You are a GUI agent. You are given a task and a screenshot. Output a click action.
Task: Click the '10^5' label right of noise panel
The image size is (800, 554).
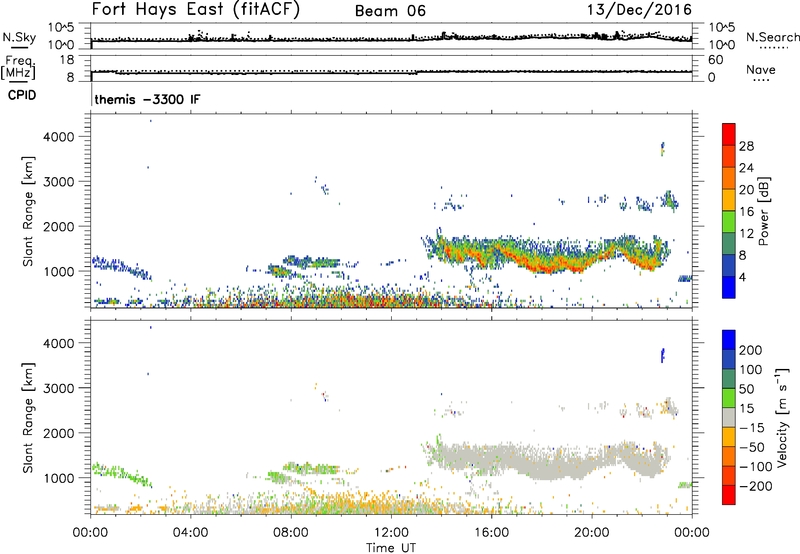coord(721,27)
